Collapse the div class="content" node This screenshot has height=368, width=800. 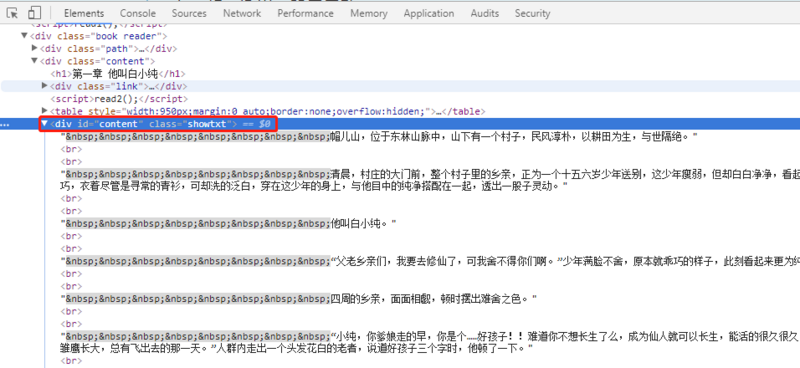pyautogui.click(x=34, y=61)
